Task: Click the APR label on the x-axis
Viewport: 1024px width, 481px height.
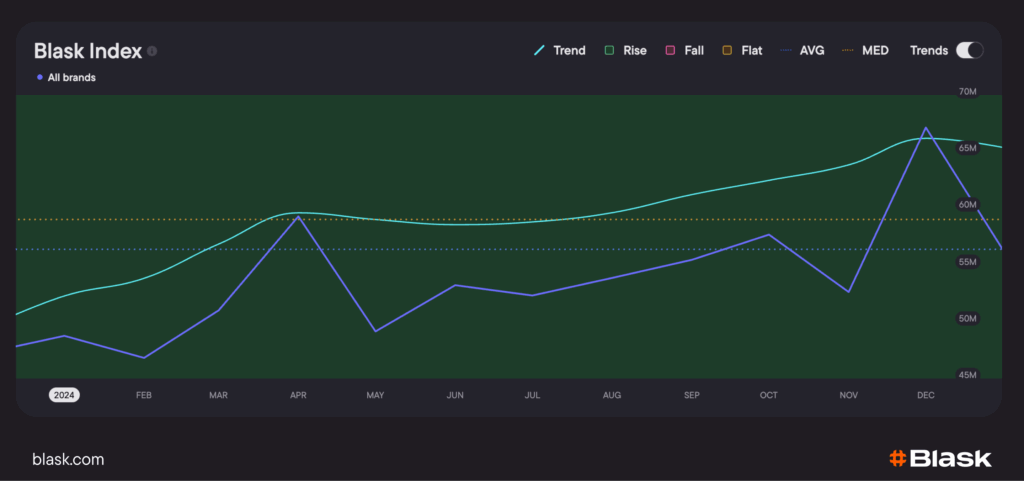Action: click(x=298, y=396)
